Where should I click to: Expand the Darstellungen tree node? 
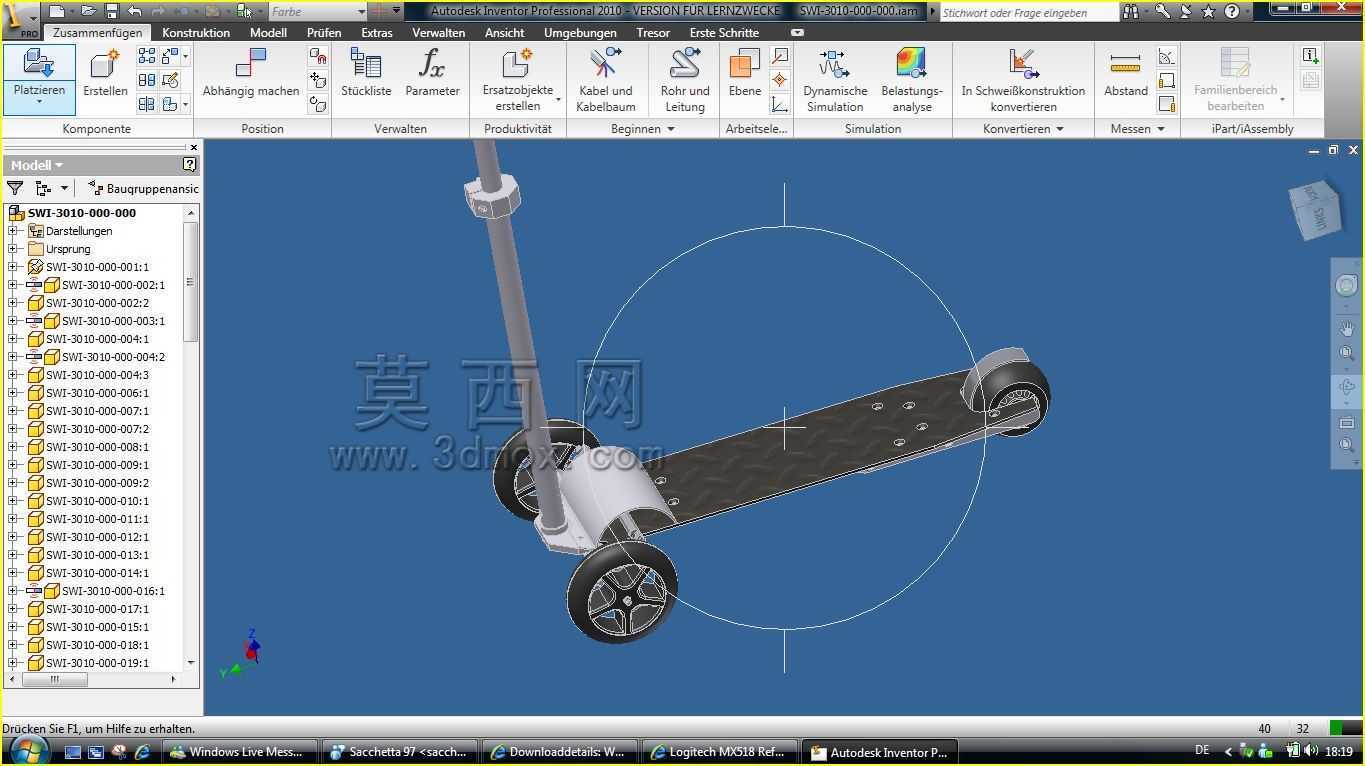(x=13, y=231)
